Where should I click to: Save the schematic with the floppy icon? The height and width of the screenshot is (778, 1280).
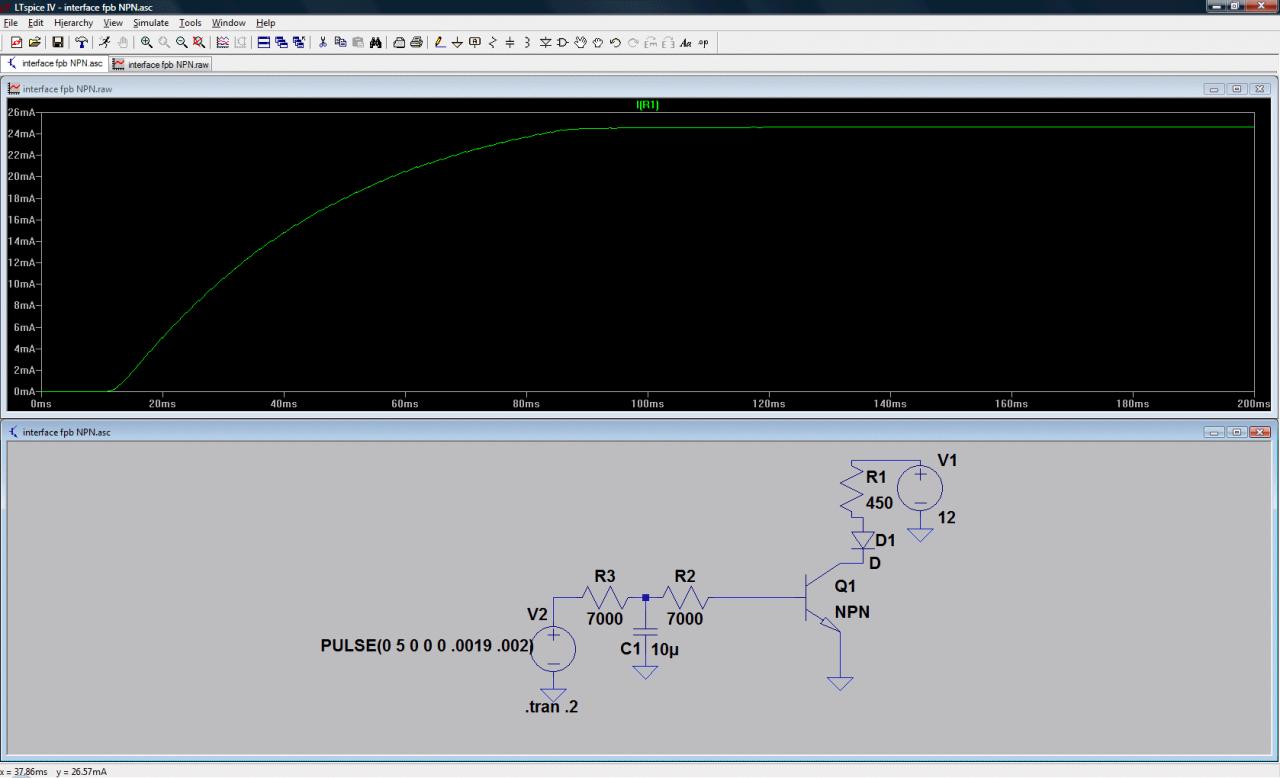[58, 42]
